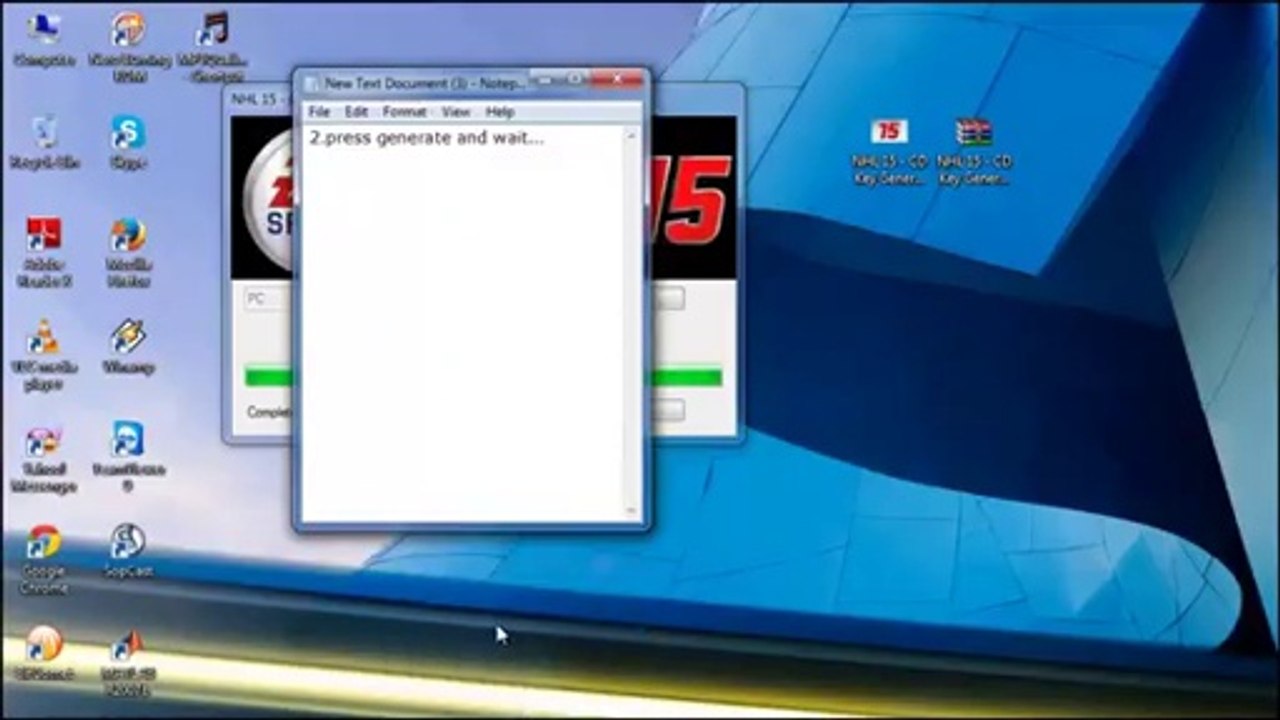Select the orange ball shortcut left of MATLAB
1280x720 pixels.
coord(44,653)
